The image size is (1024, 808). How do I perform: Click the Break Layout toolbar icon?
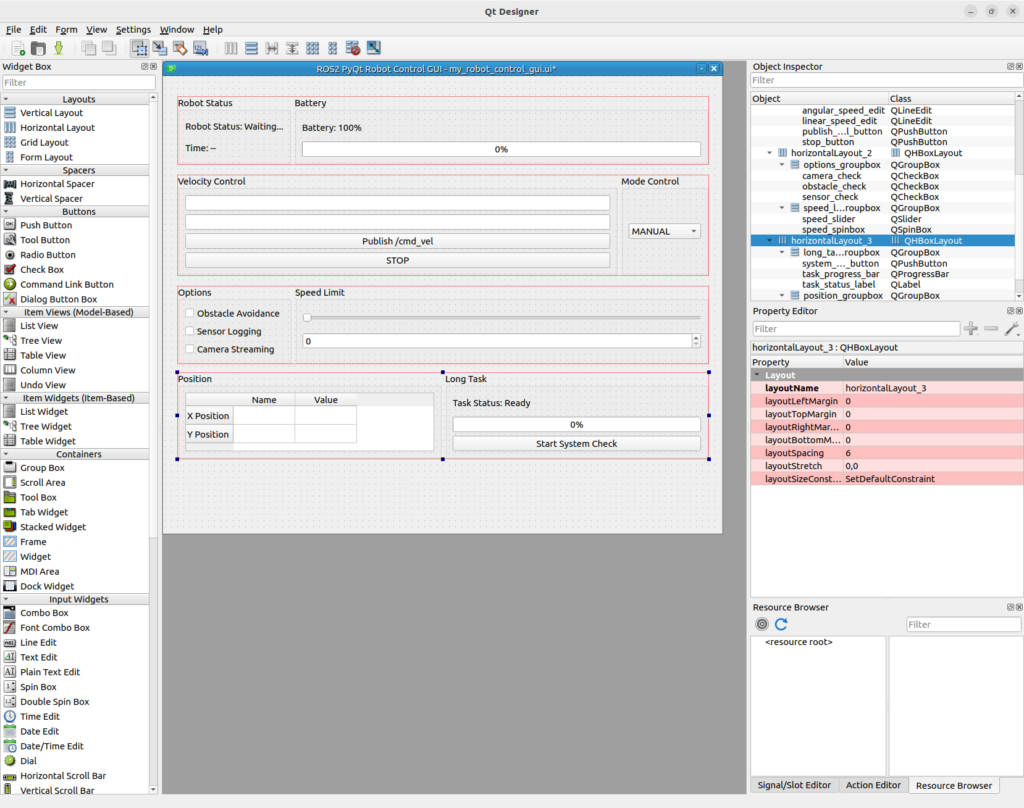tap(353, 48)
